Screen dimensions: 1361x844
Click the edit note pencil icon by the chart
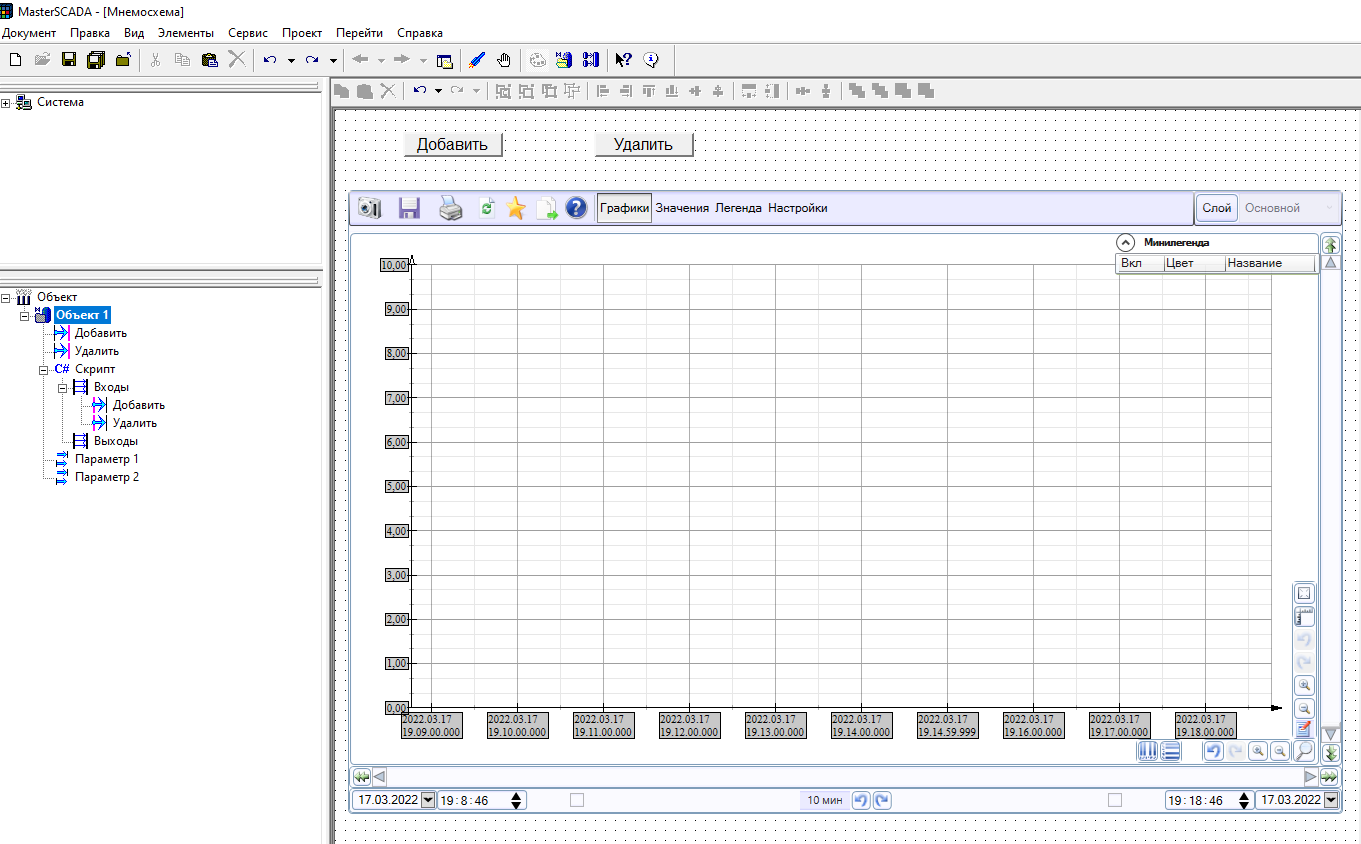coord(1304,729)
